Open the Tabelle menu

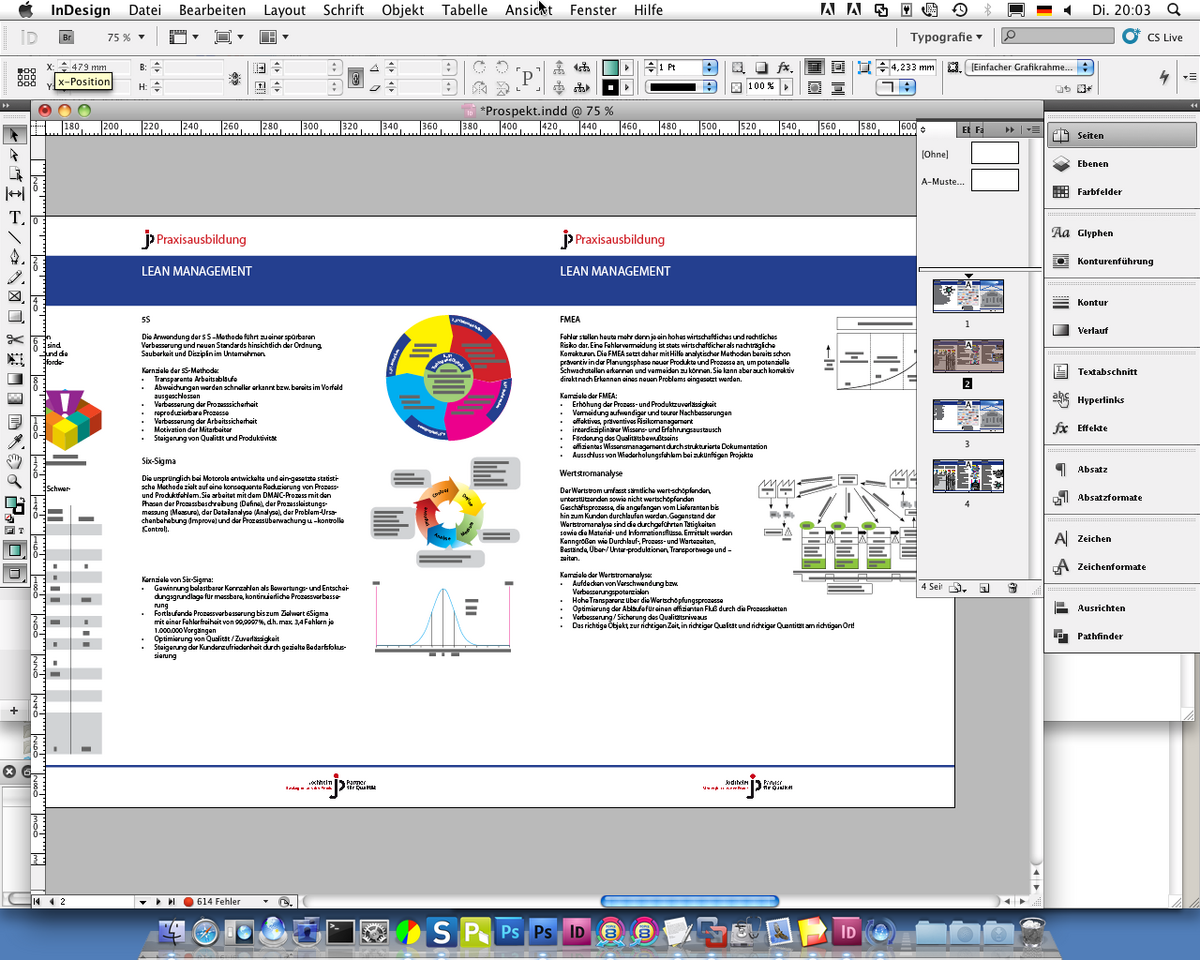click(x=464, y=10)
